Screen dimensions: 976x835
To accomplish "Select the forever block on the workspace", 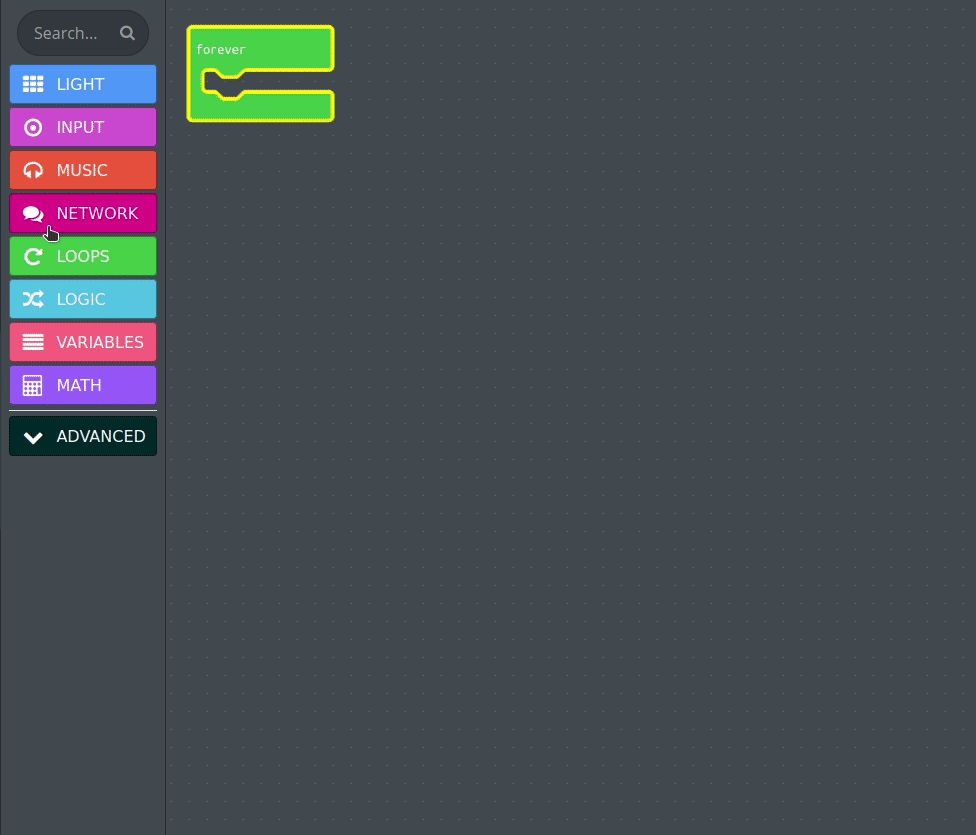I will pyautogui.click(x=221, y=49).
